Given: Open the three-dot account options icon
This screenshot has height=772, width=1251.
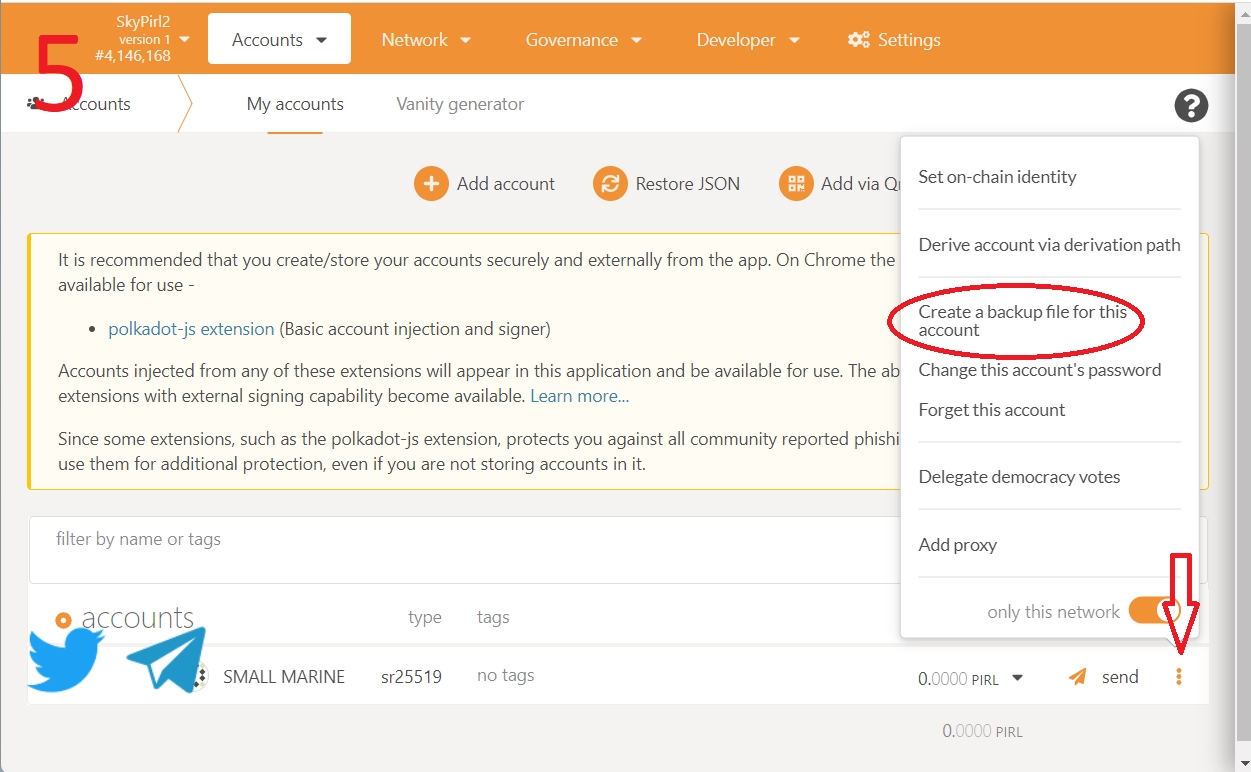Looking at the screenshot, I should click(1179, 677).
